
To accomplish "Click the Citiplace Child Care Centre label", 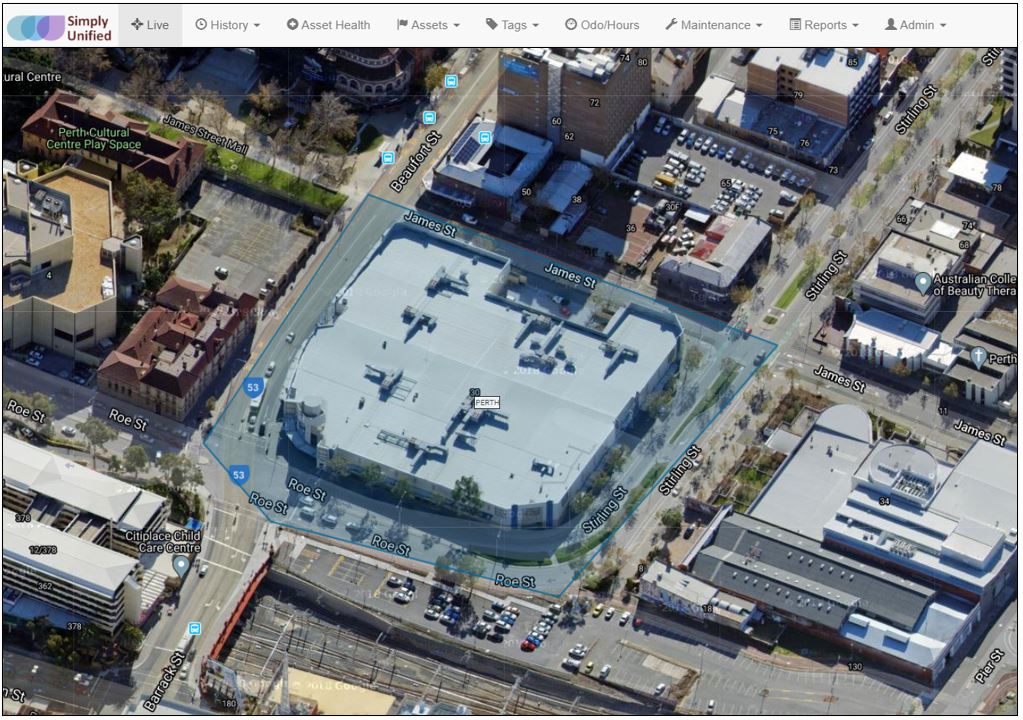I will tap(163, 542).
